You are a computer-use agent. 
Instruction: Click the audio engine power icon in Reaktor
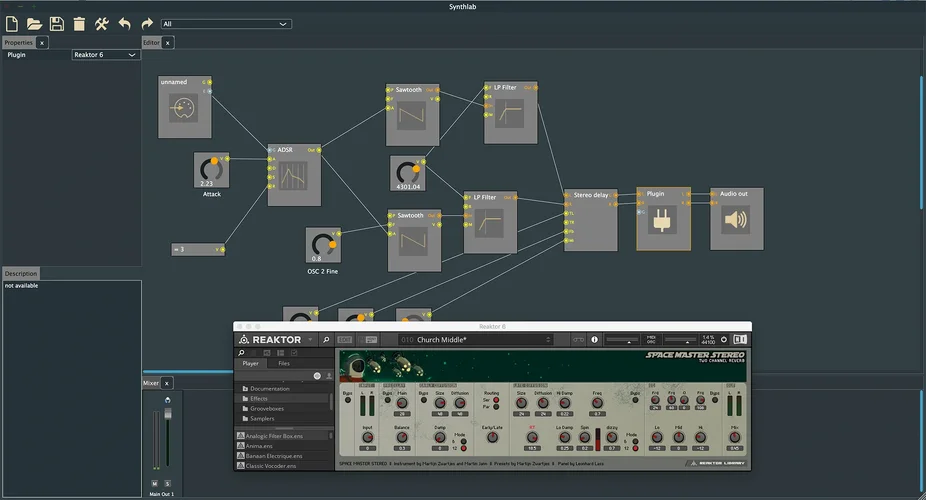723,339
